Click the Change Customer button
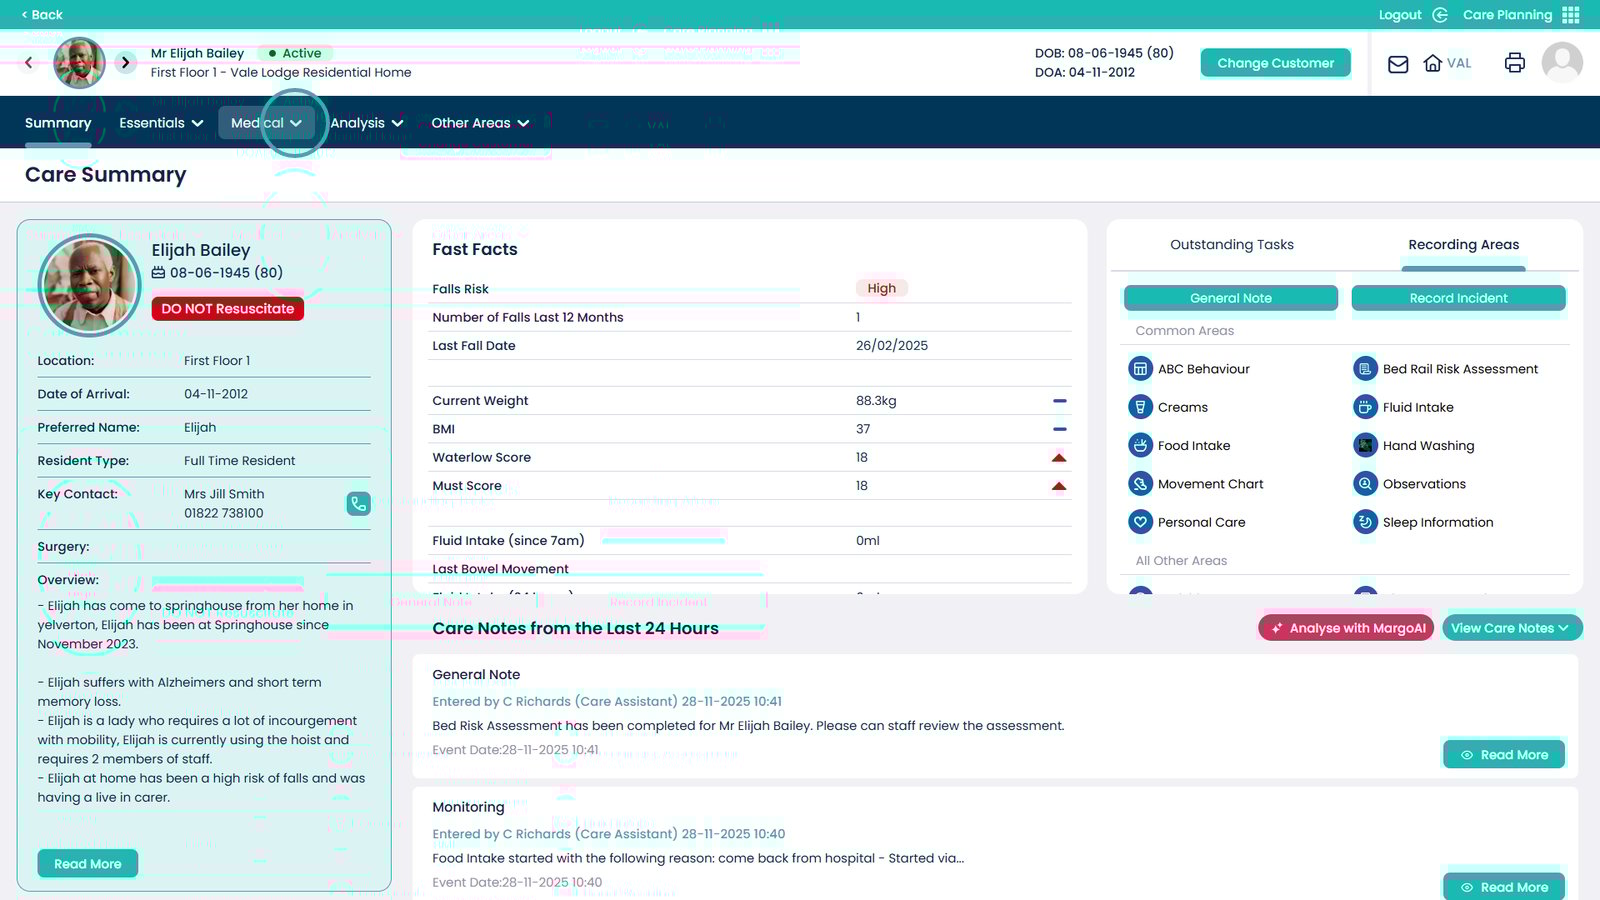Viewport: 1600px width, 900px height. 1275,63
